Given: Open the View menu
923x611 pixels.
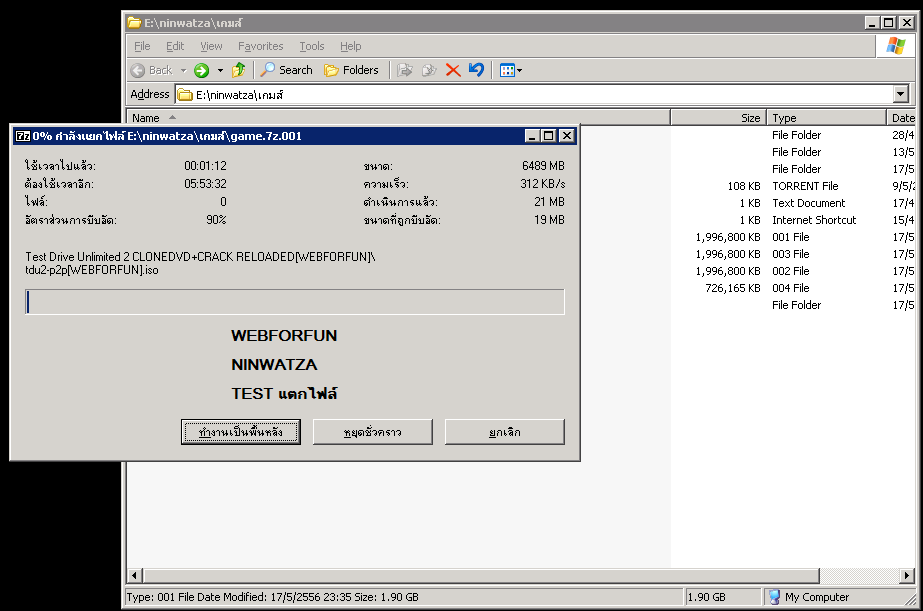Looking at the screenshot, I should 211,46.
